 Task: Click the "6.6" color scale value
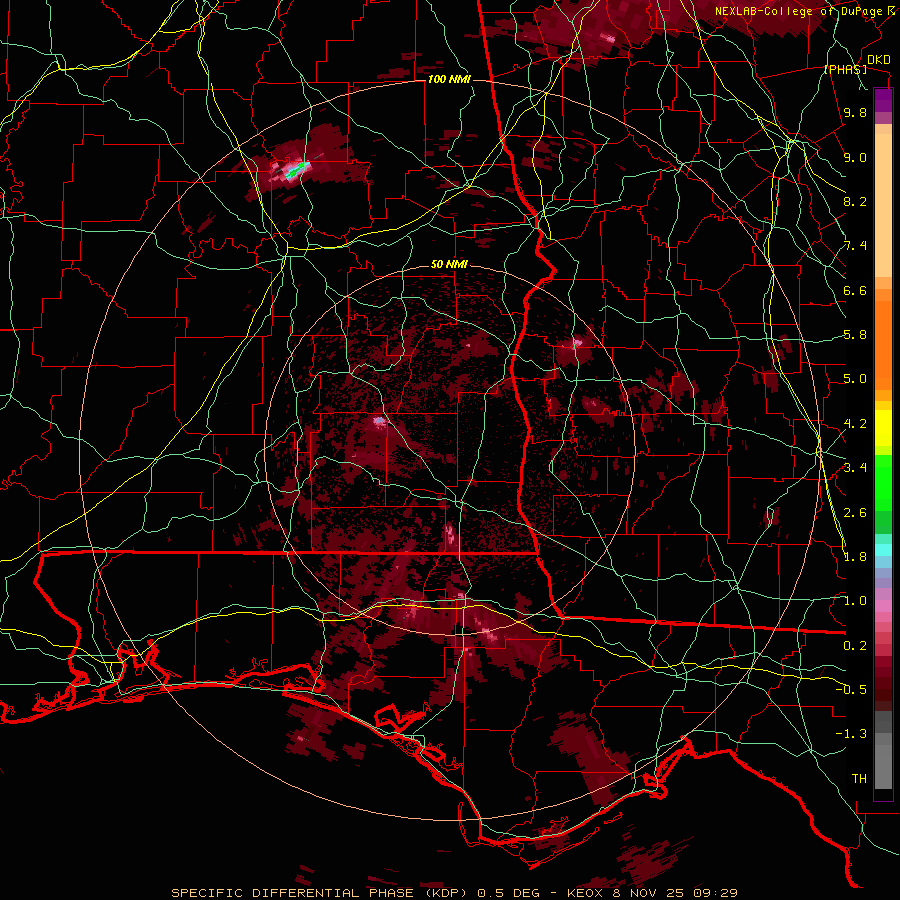point(855,290)
